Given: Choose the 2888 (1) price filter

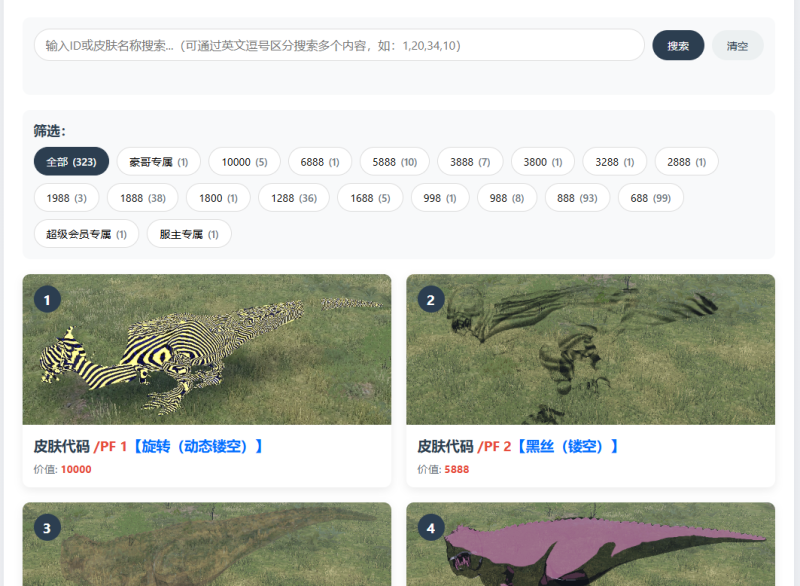Looking at the screenshot, I should coord(686,161).
